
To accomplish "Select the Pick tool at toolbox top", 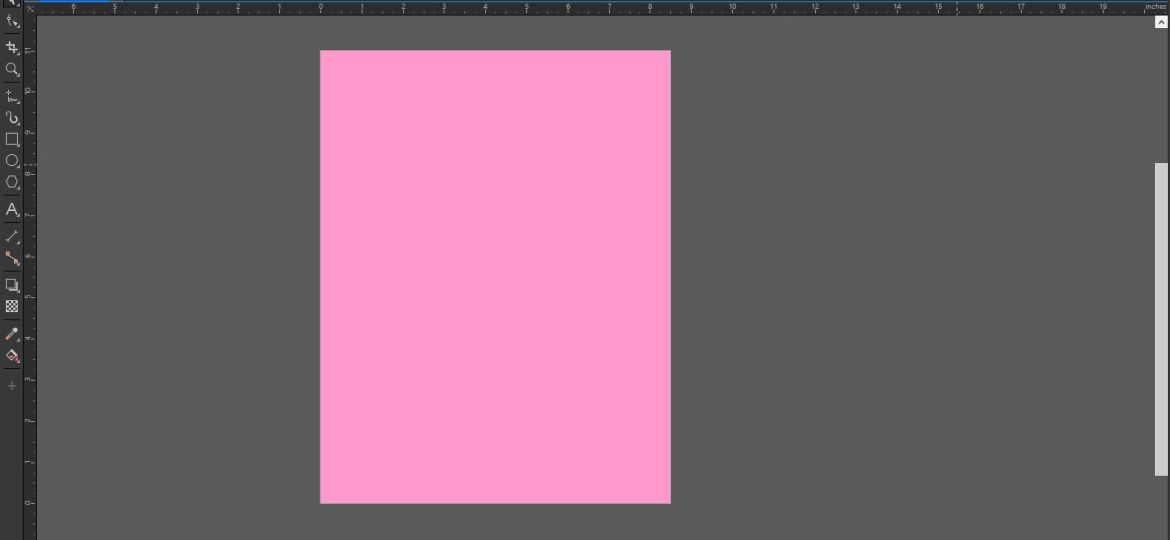I will pos(12,3).
